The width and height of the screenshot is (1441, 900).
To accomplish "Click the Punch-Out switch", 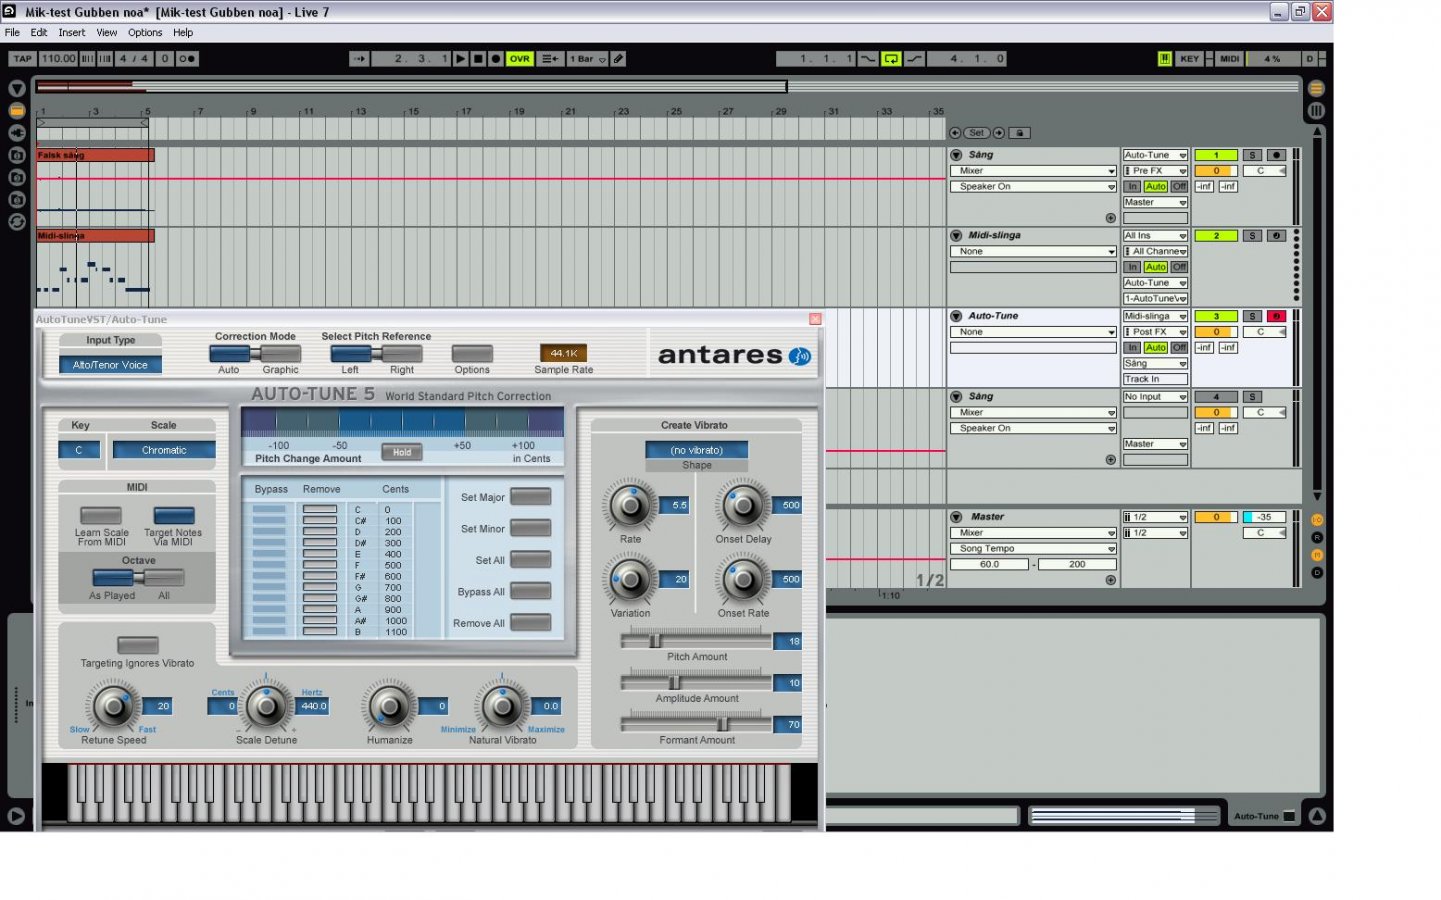I will point(914,59).
